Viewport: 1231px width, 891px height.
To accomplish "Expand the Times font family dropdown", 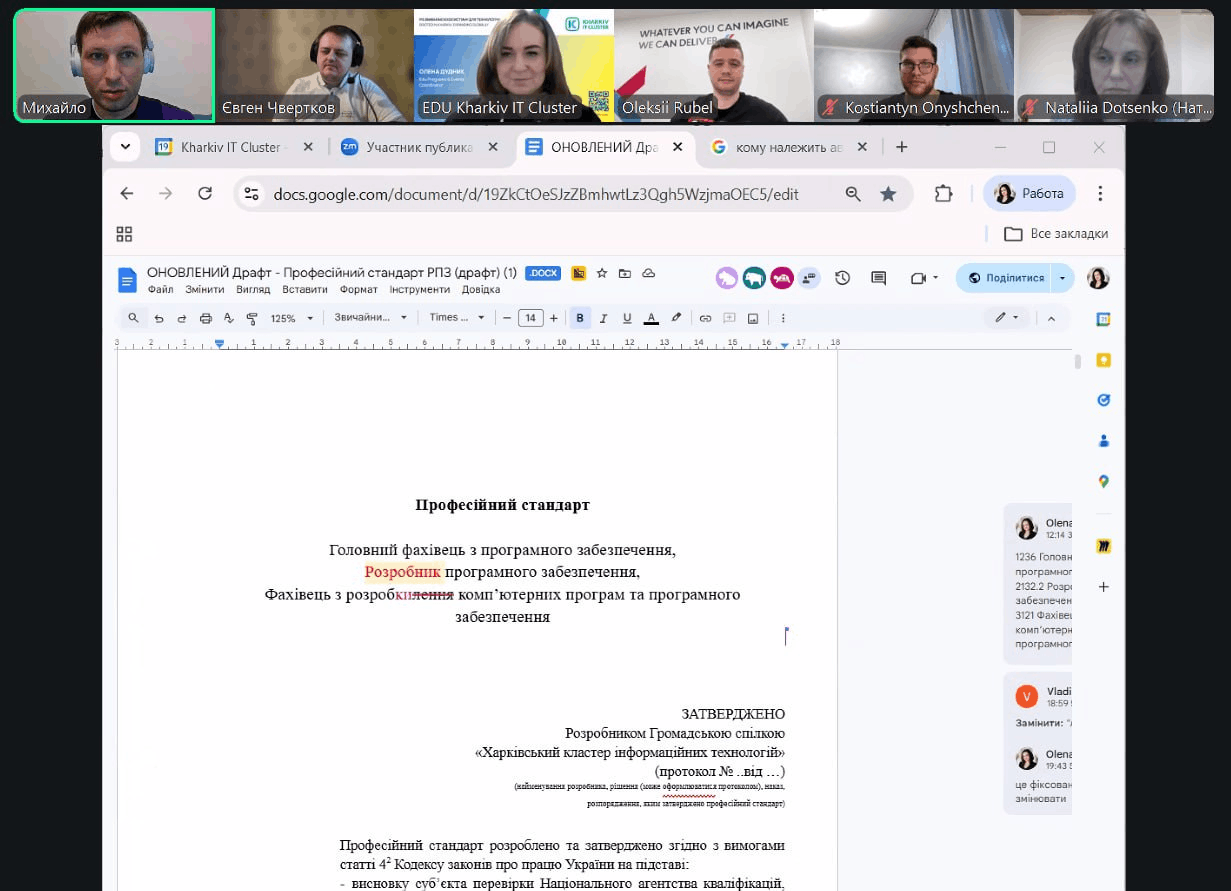I will pos(457,318).
